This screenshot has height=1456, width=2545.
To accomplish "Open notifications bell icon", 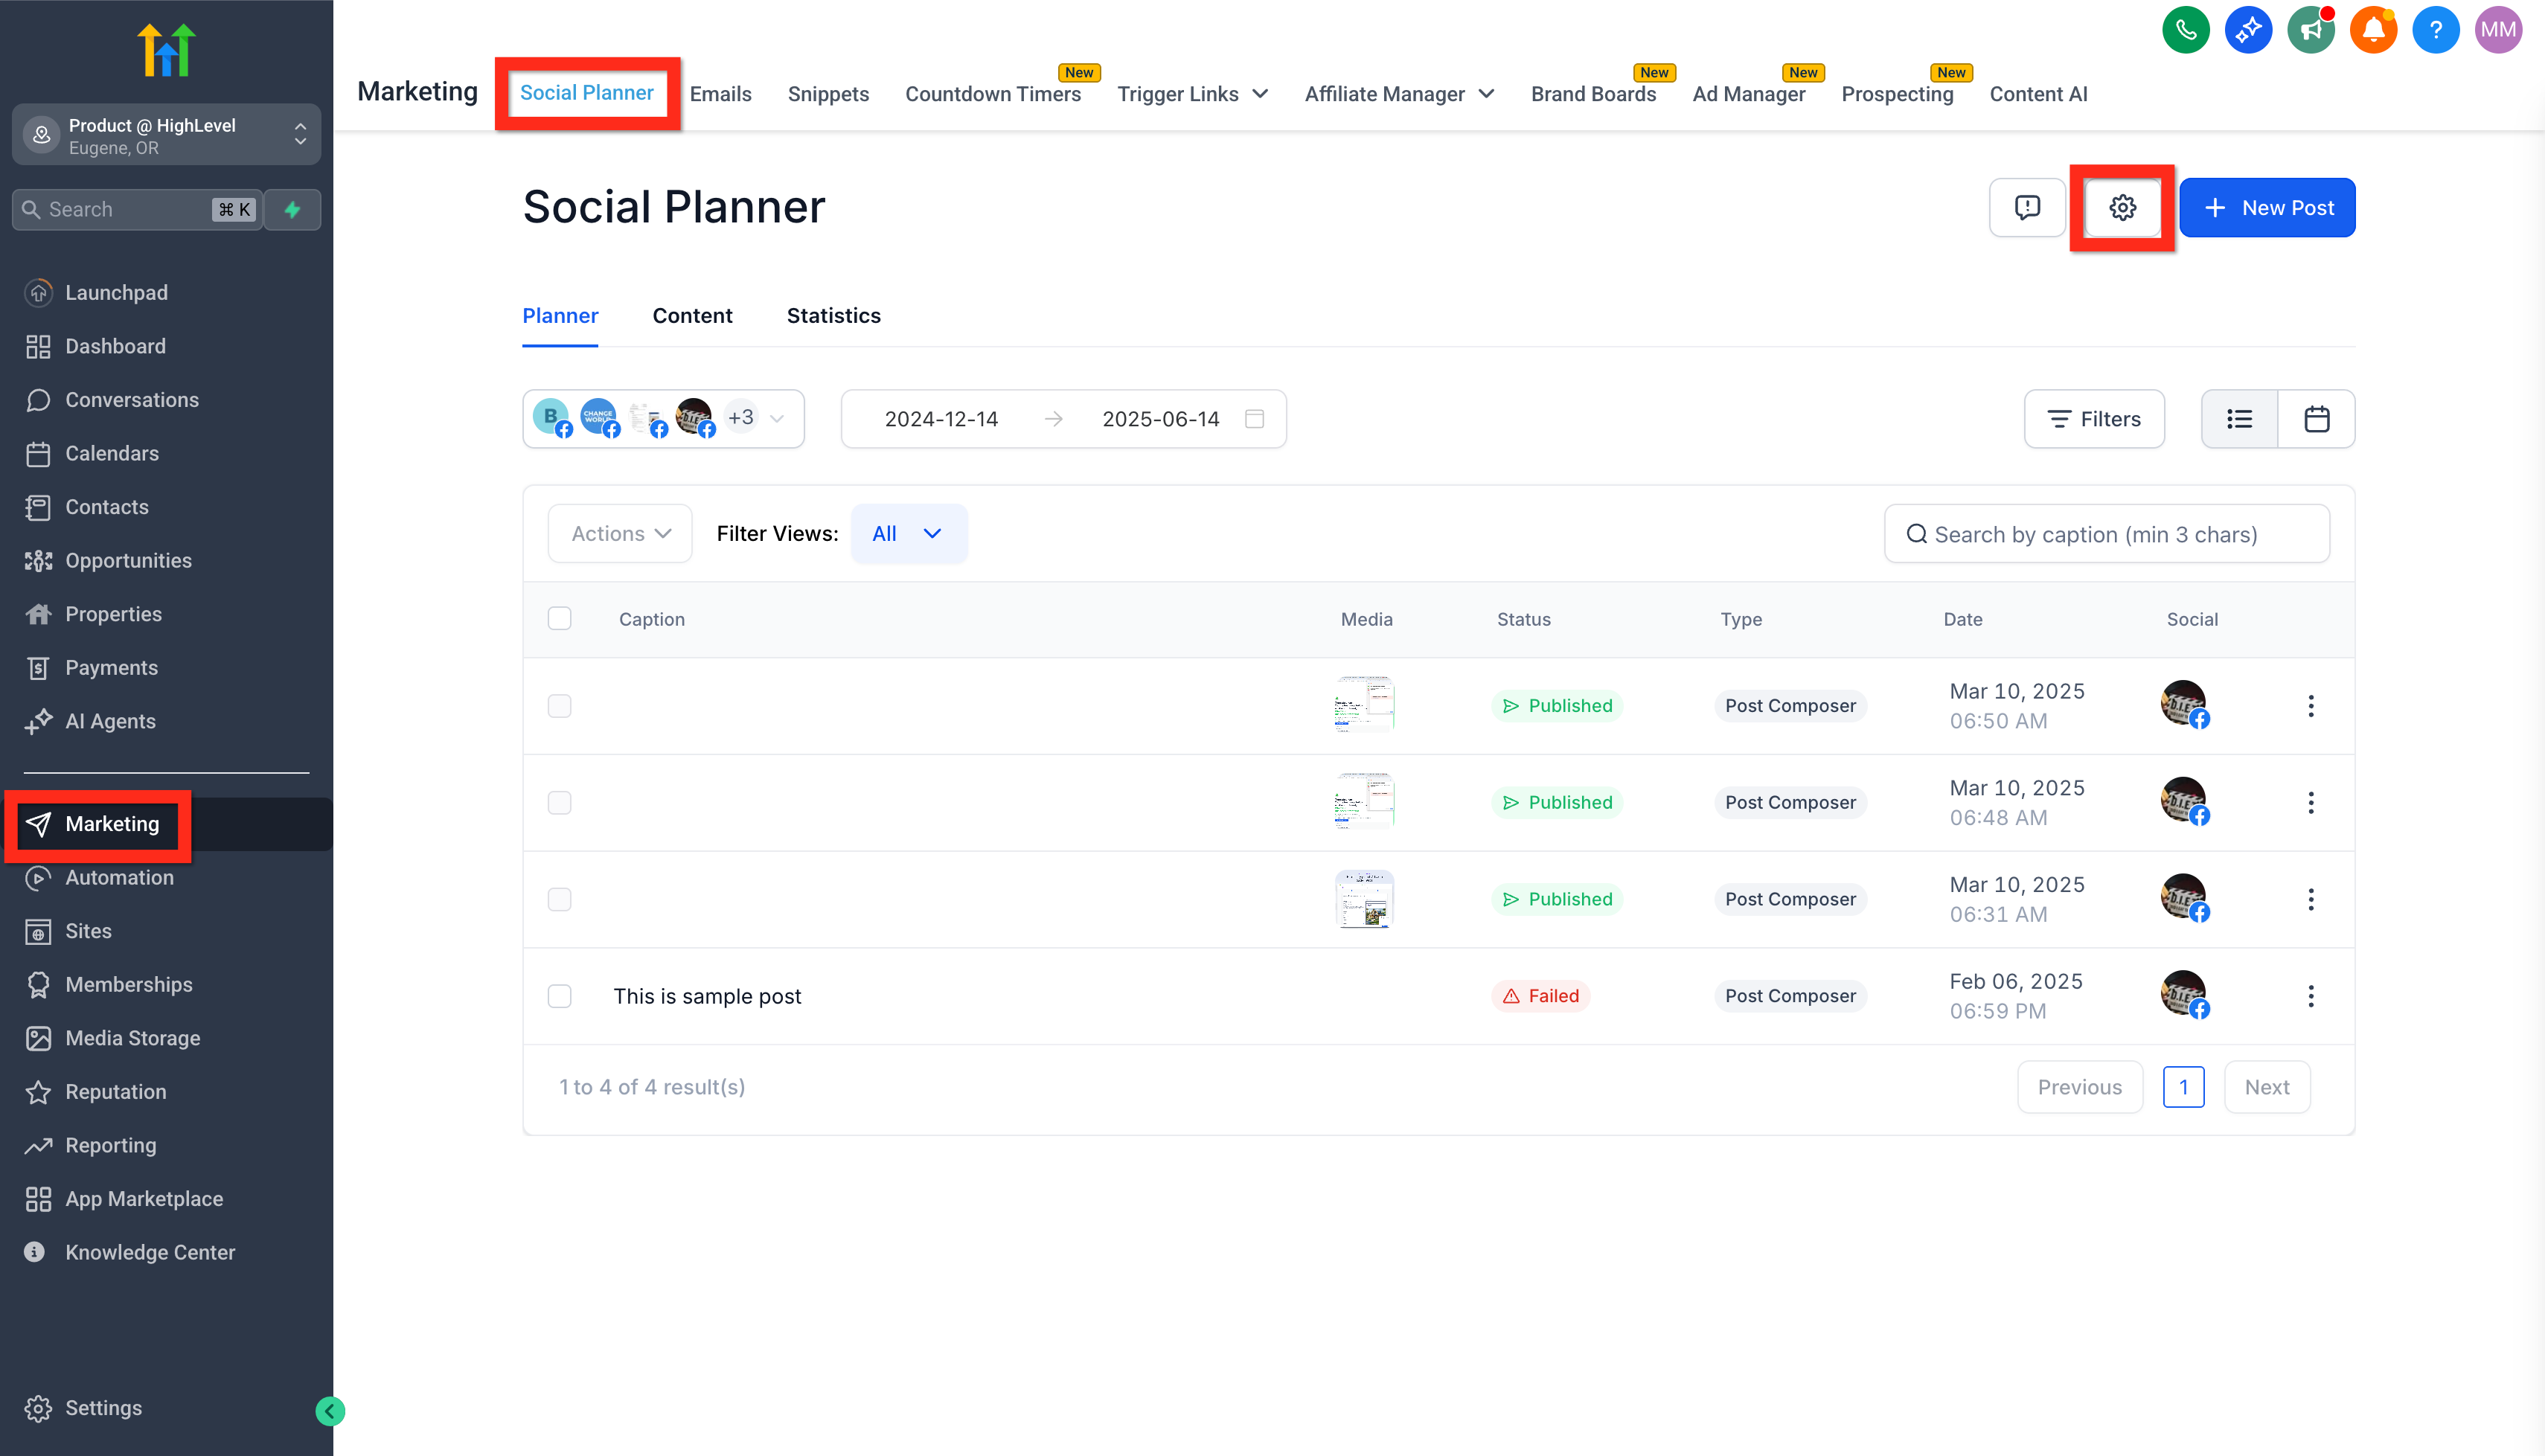I will click(x=2373, y=30).
